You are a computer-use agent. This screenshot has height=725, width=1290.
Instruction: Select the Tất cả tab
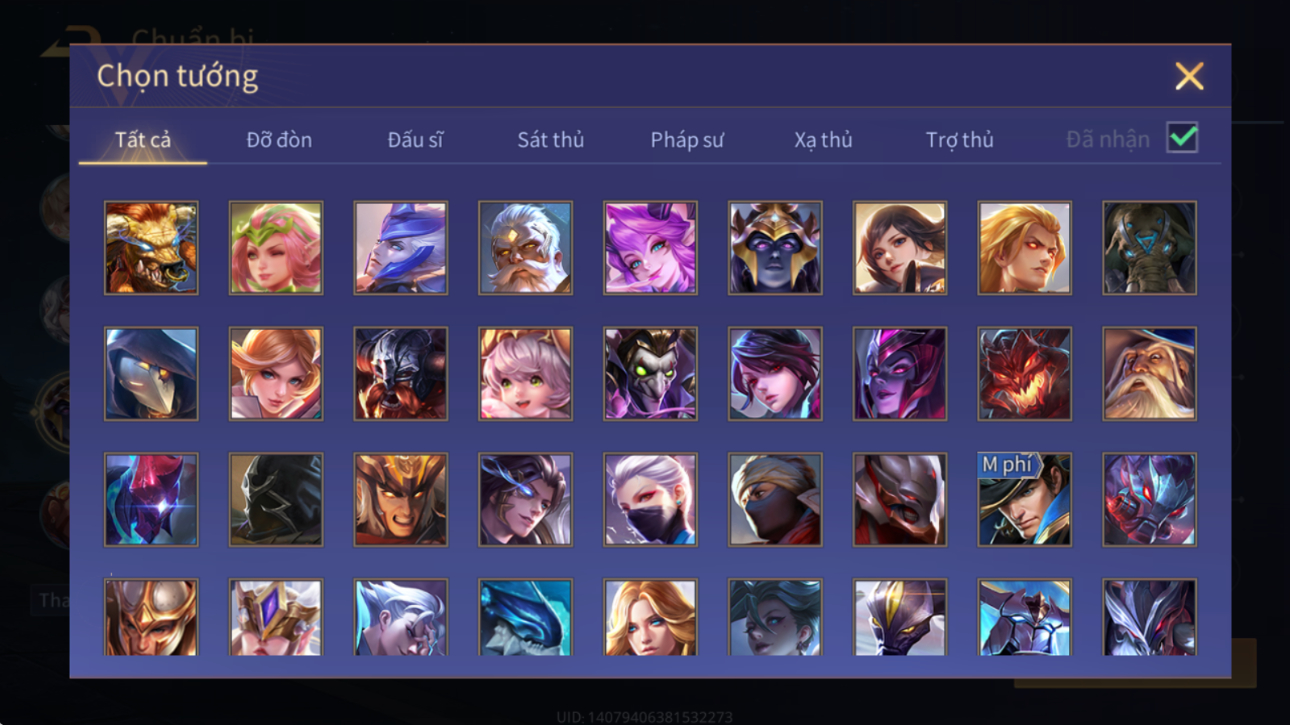143,140
